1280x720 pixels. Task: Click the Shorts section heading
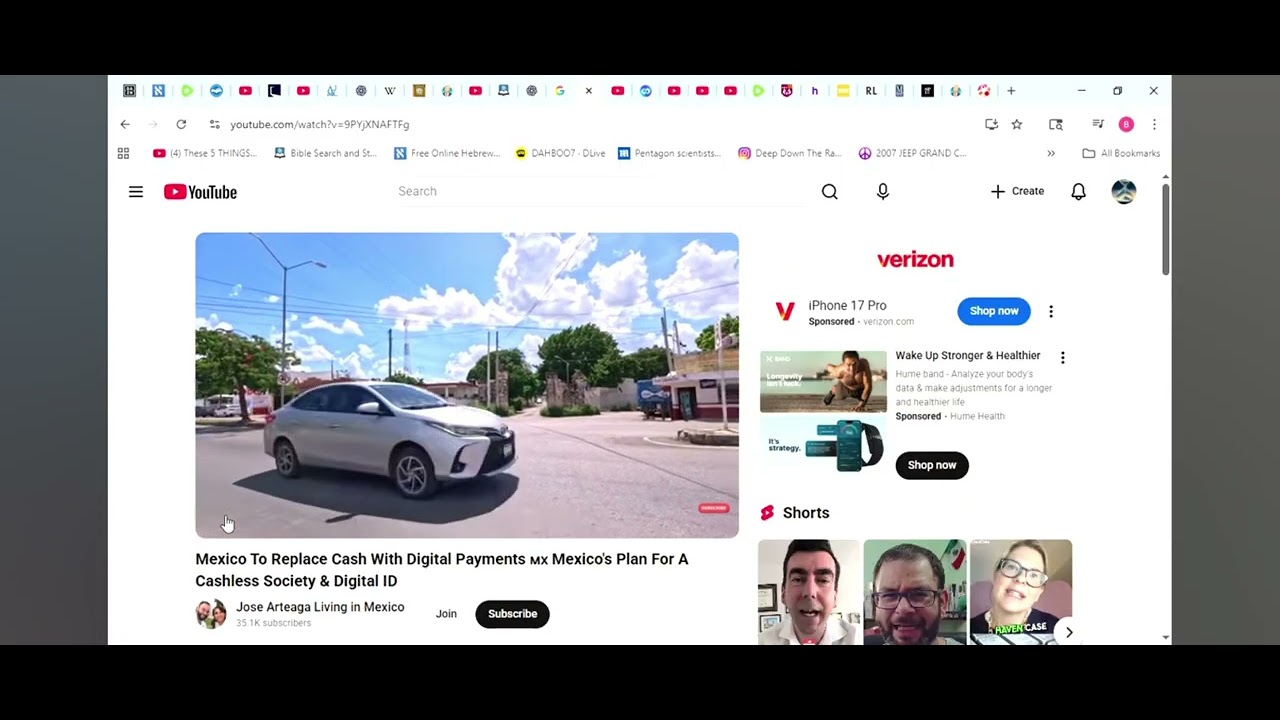click(x=806, y=513)
